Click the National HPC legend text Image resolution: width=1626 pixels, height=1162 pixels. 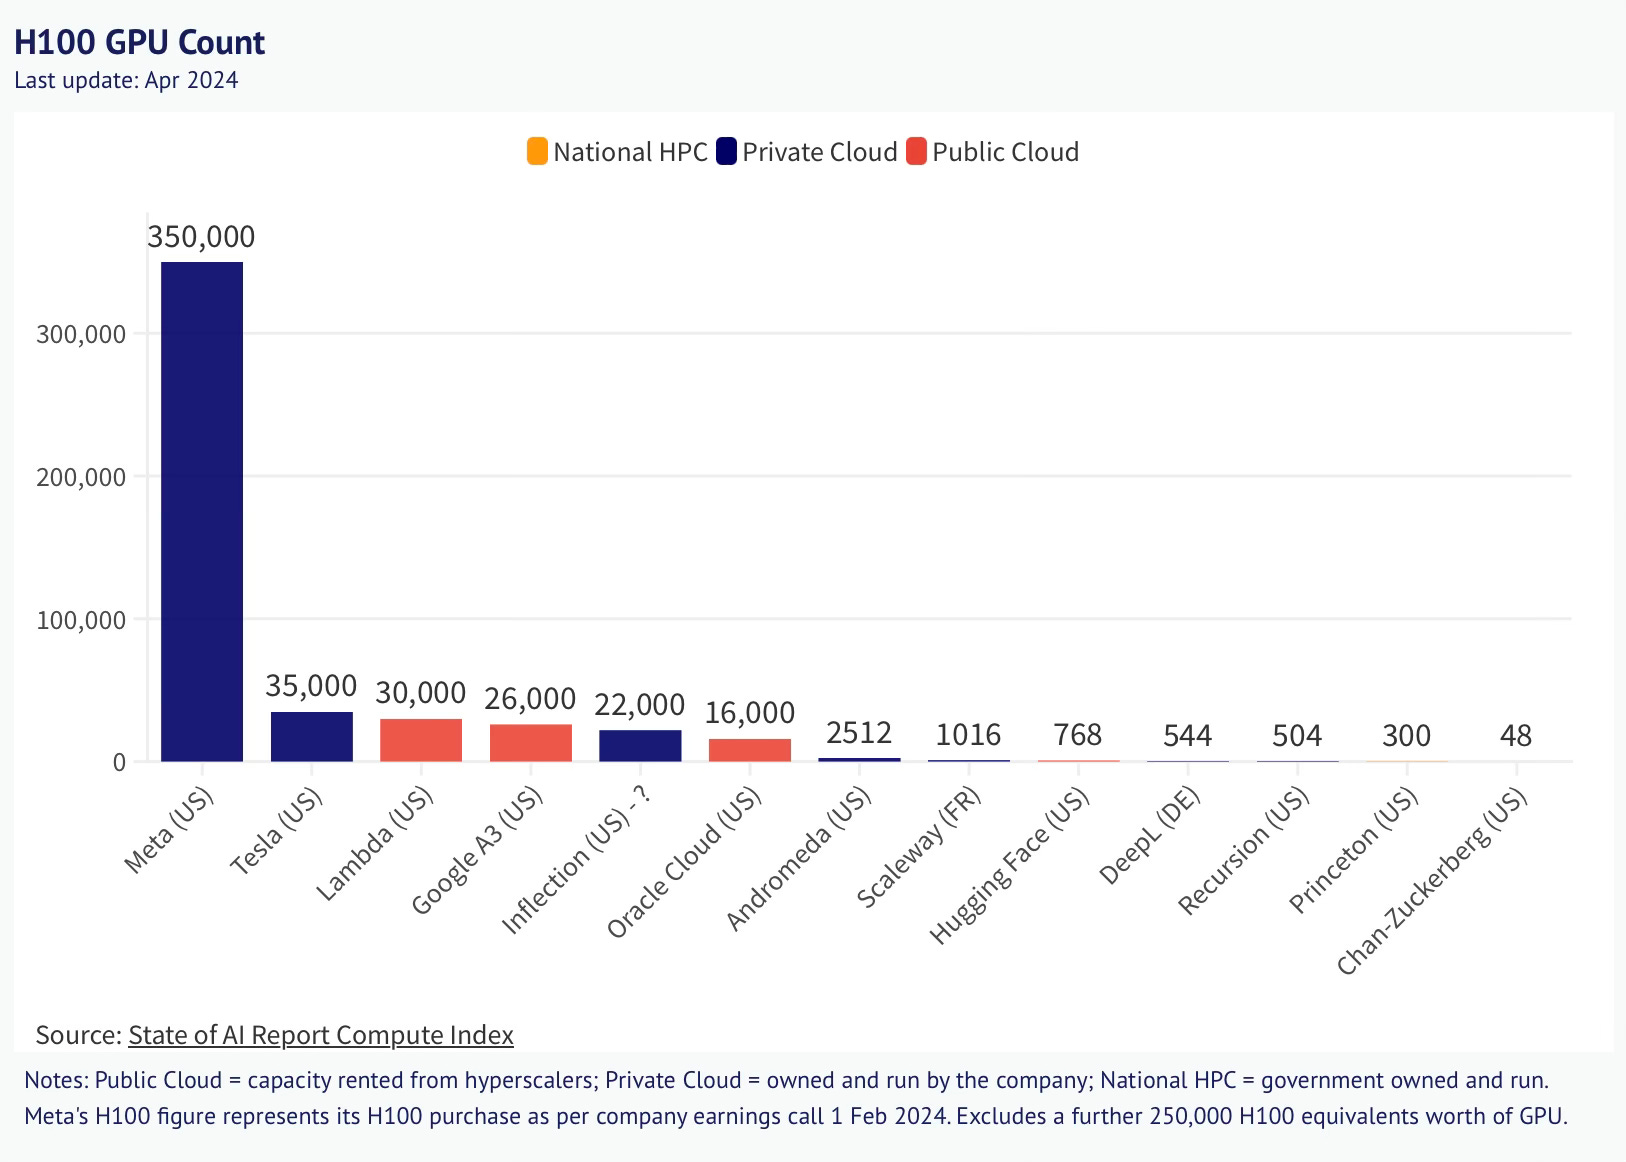[x=630, y=152]
